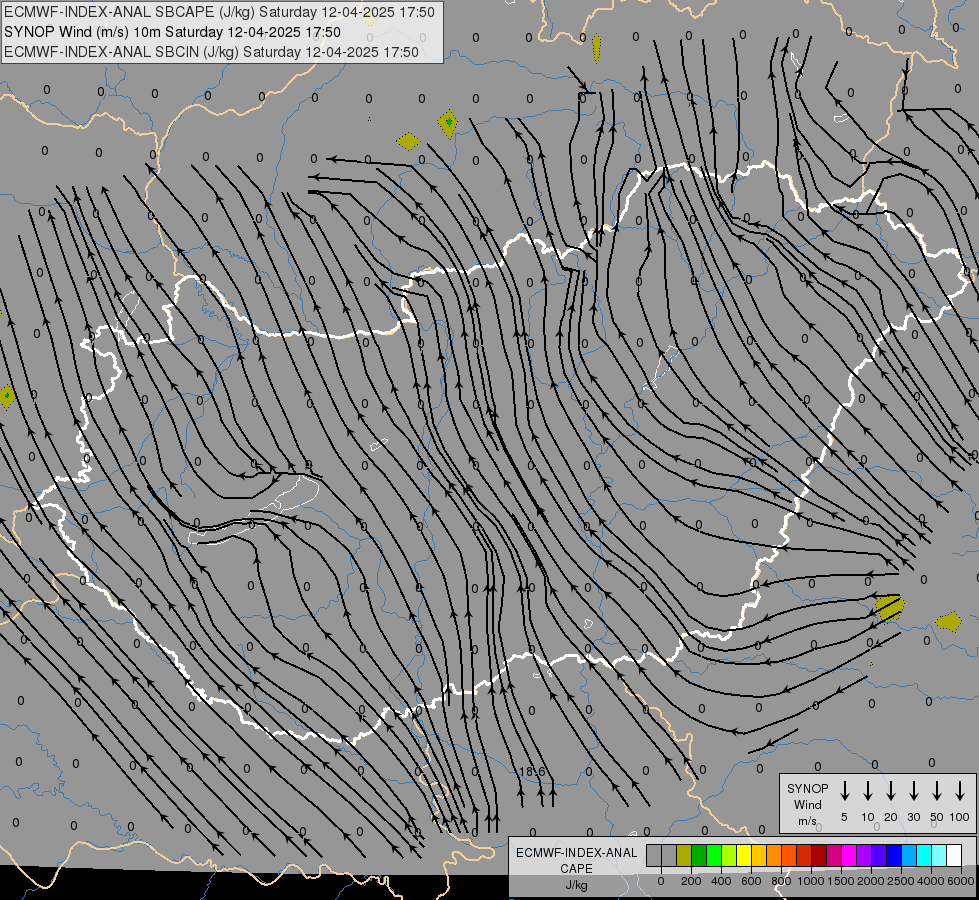Click the 4000 tick label on the CAPE scale
Viewport: 979px width, 900px height.
point(930,881)
